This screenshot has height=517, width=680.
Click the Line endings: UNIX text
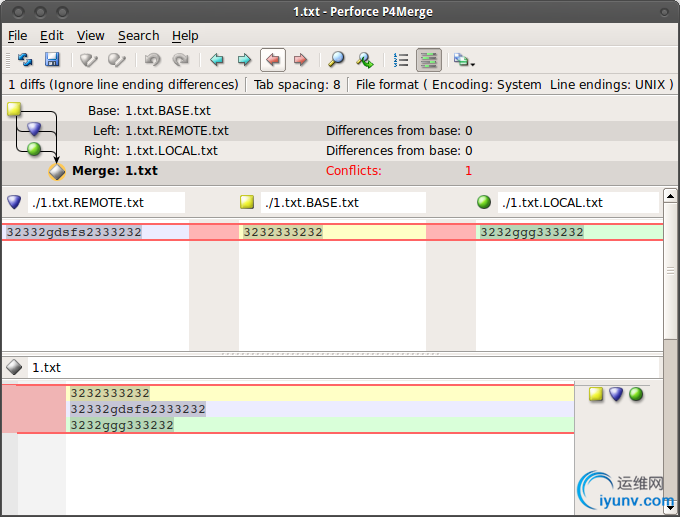[x=607, y=85]
